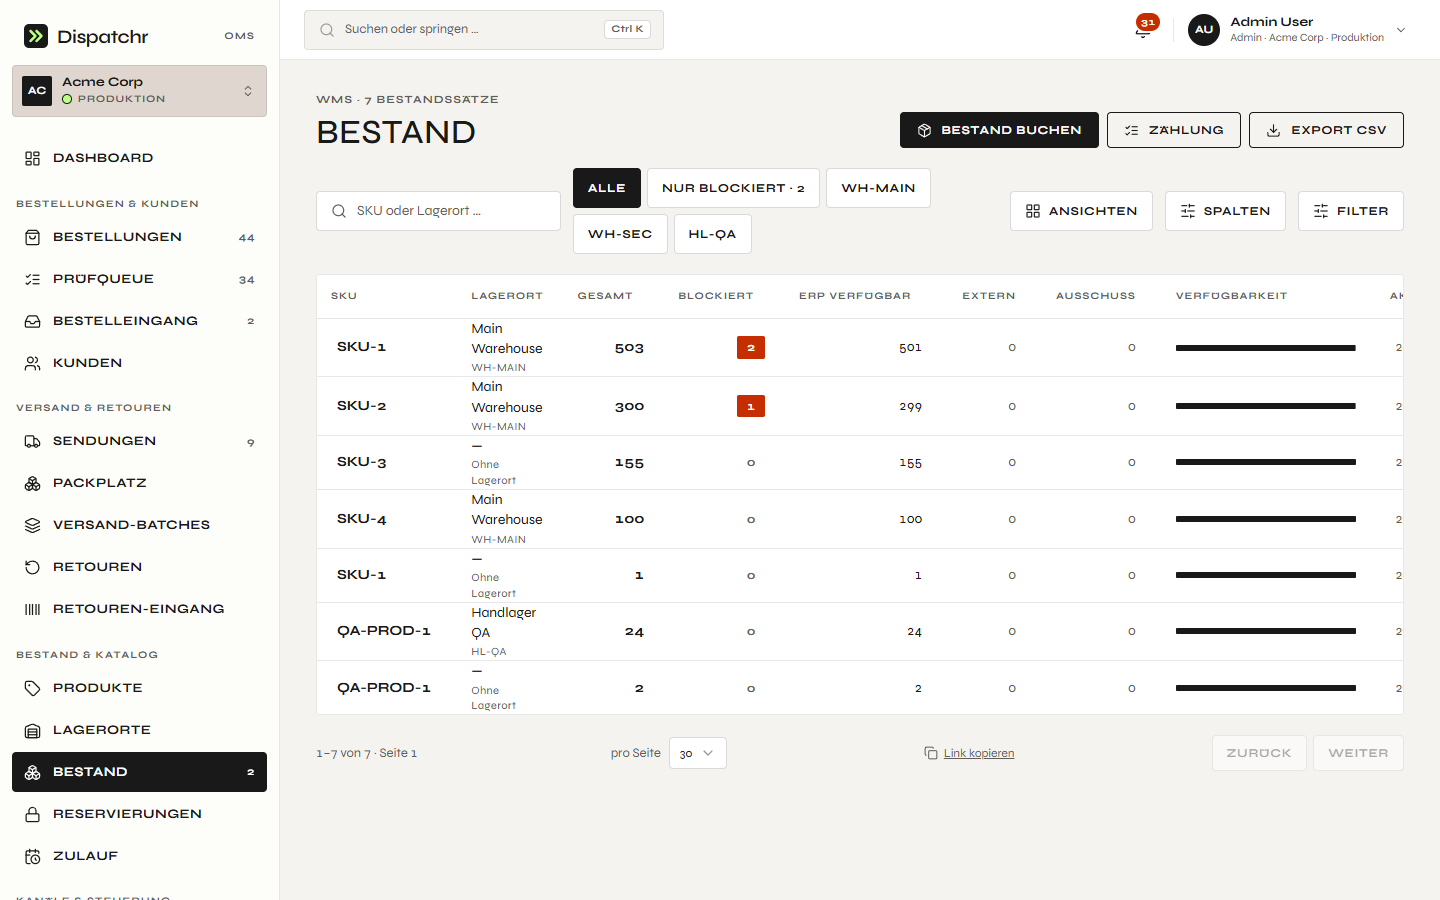This screenshot has height=900, width=1440.
Task: Toggle the Nur Blockiert filter chip
Action: [x=733, y=188]
